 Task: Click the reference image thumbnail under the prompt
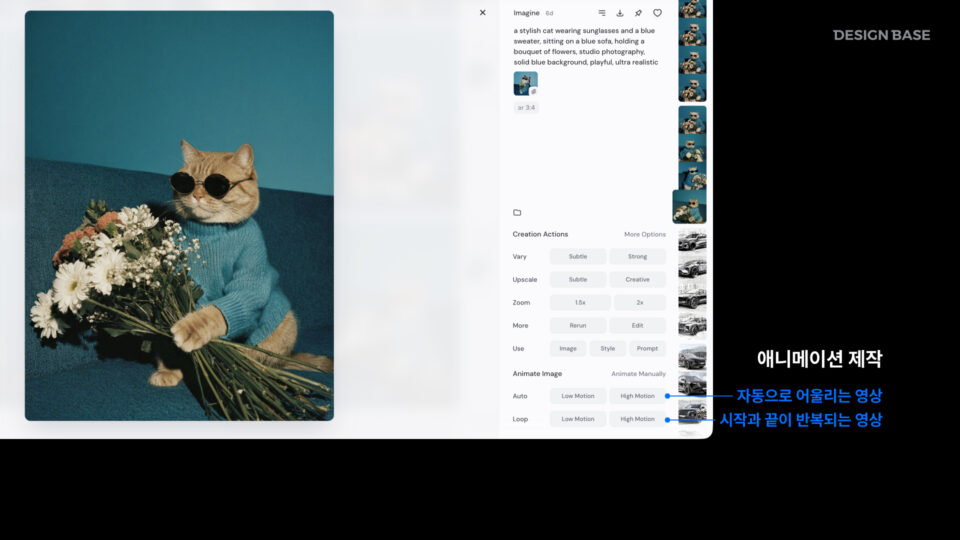click(x=525, y=83)
